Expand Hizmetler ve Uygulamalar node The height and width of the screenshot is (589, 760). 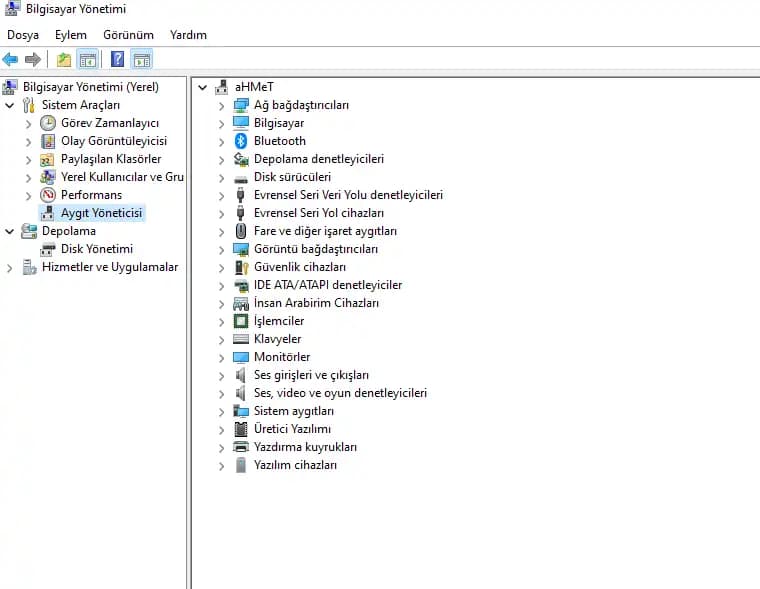coord(10,267)
